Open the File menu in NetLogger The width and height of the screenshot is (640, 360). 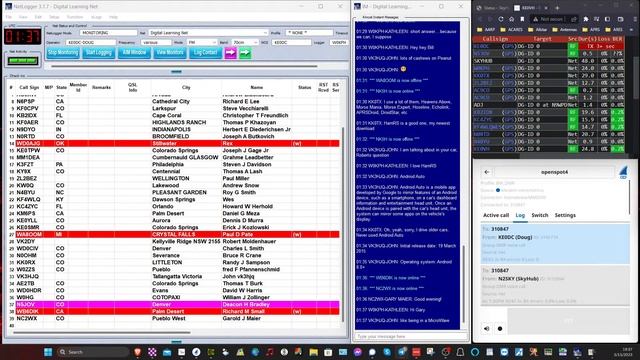click(x=9, y=17)
